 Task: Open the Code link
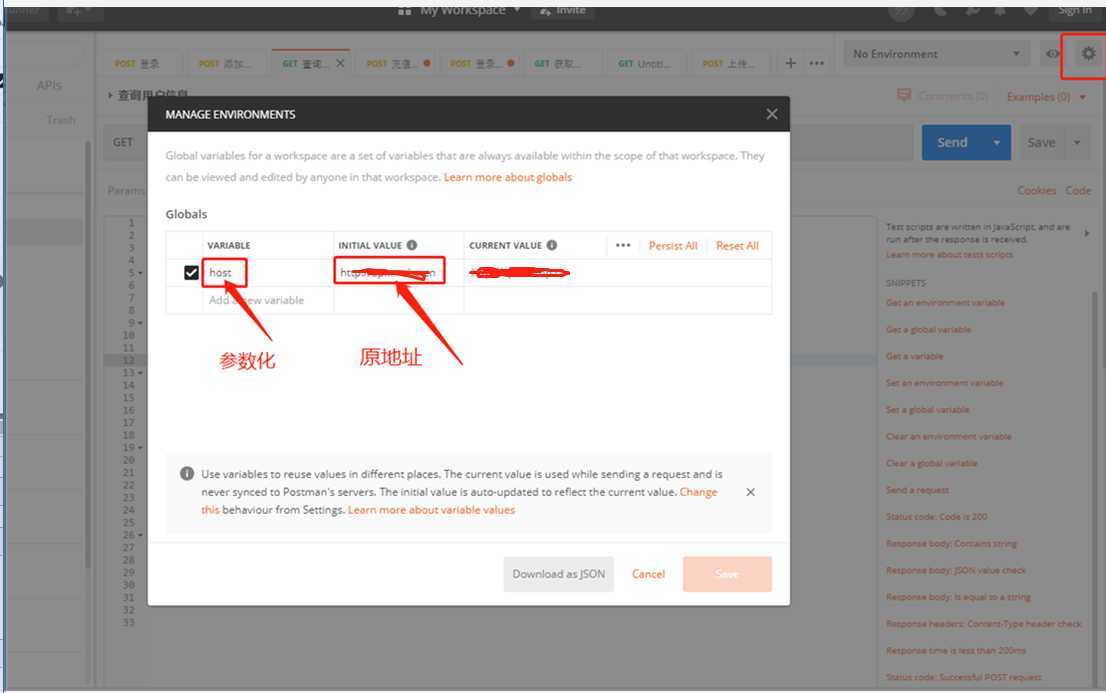click(1078, 191)
